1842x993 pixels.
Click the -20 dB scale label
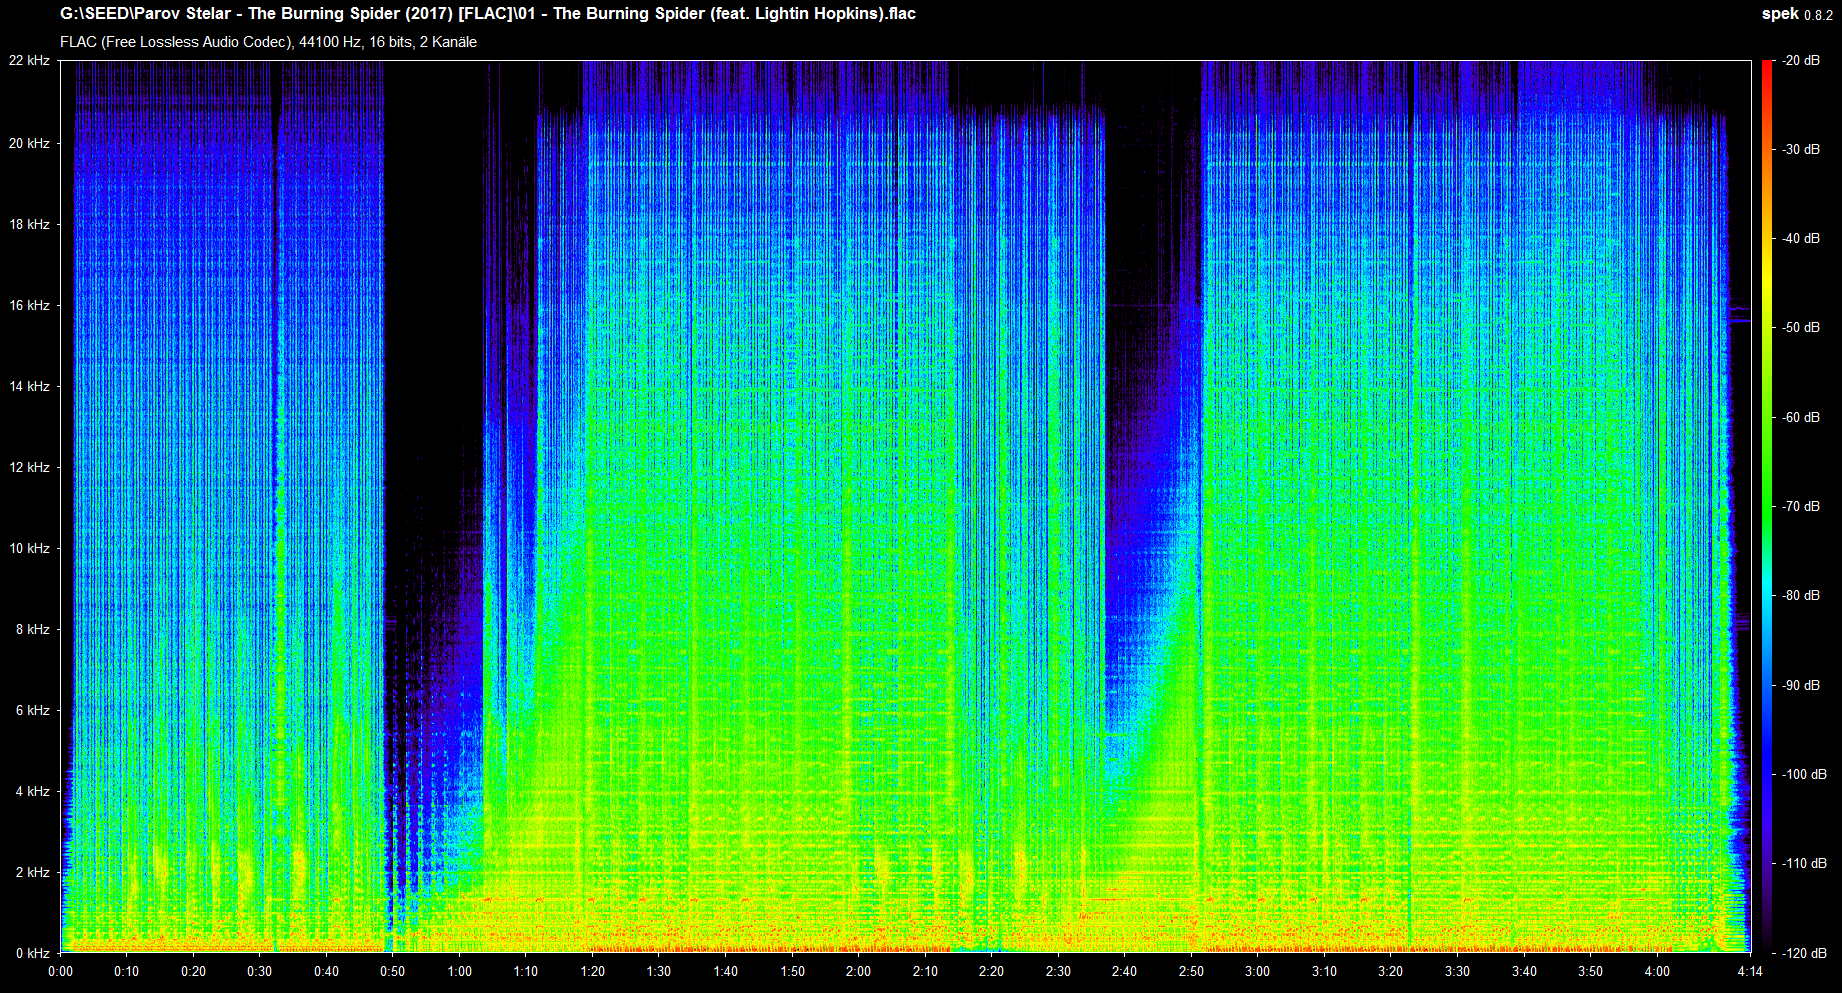click(x=1801, y=61)
